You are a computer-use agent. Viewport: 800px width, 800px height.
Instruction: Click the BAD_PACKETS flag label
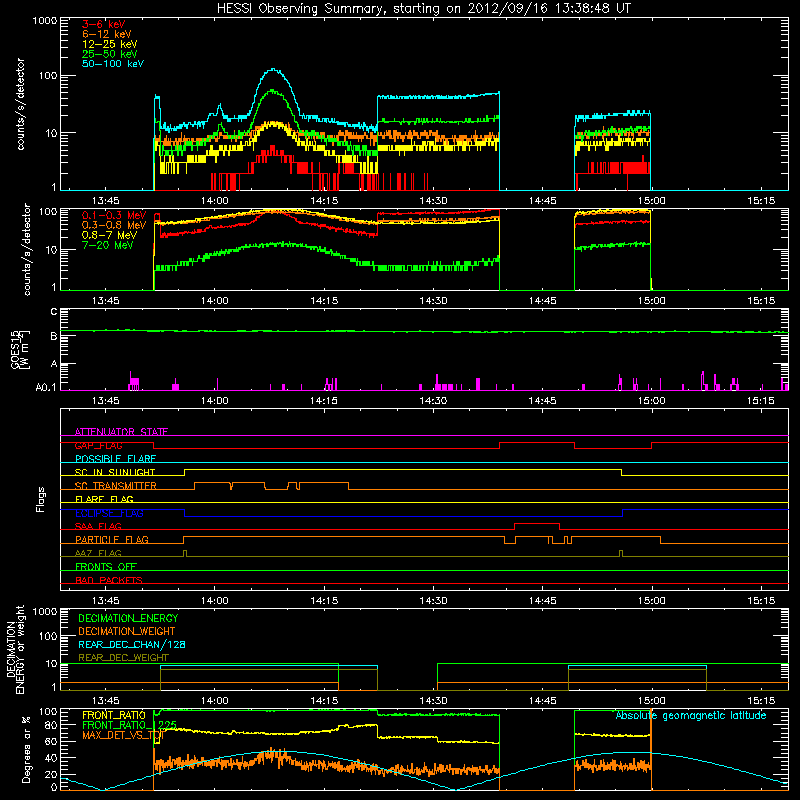109,580
